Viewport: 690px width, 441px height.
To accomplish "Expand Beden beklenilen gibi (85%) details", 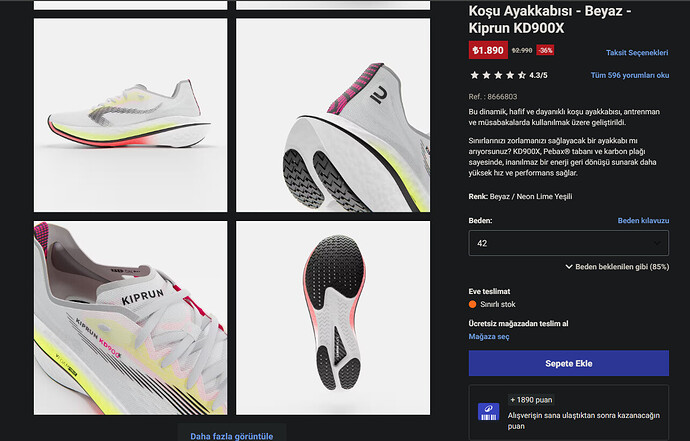I will point(617,267).
